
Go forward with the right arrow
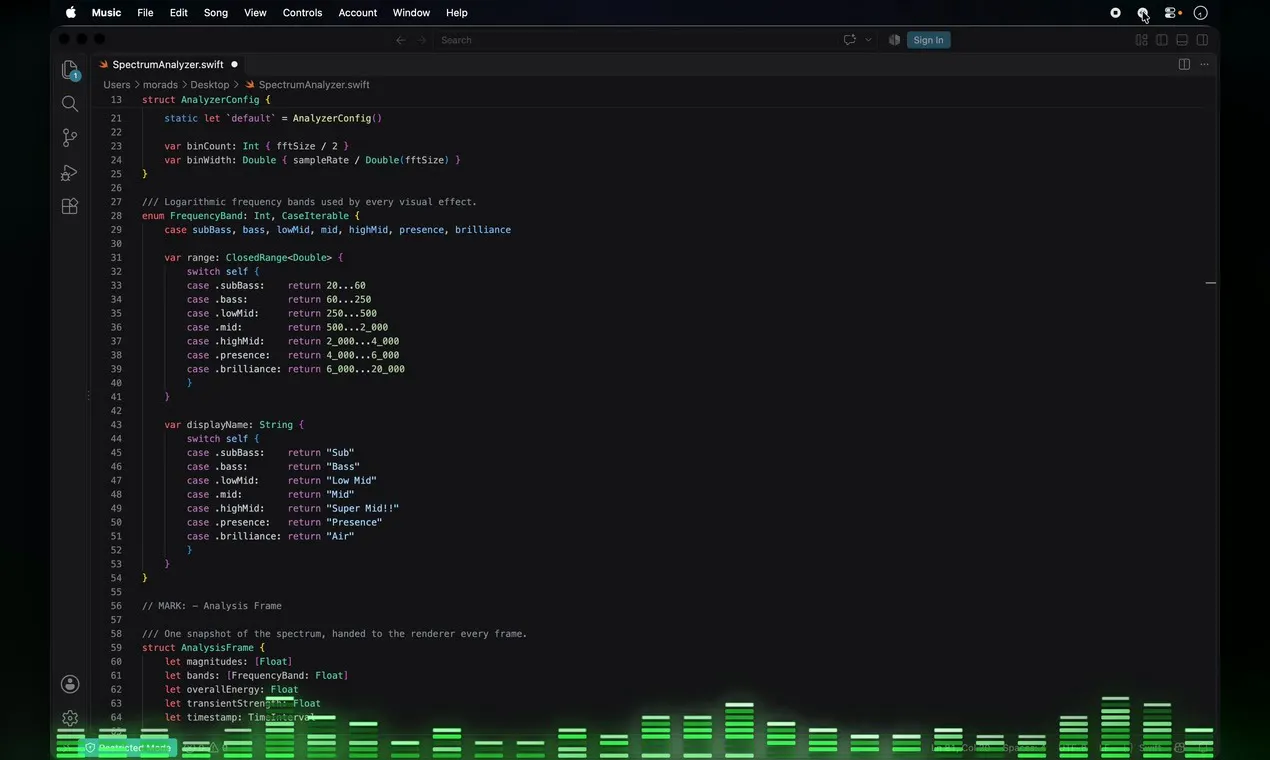(x=422, y=40)
